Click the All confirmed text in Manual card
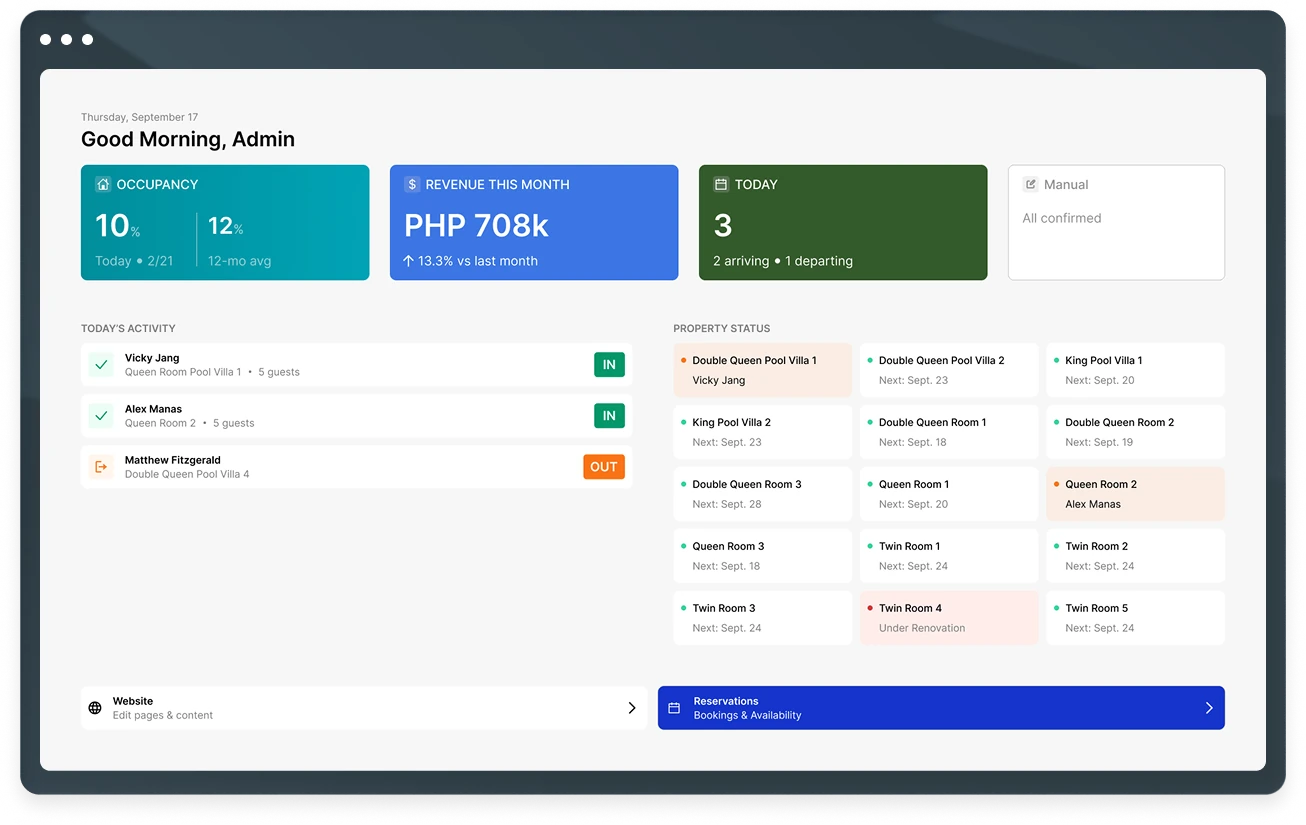 tap(1062, 218)
